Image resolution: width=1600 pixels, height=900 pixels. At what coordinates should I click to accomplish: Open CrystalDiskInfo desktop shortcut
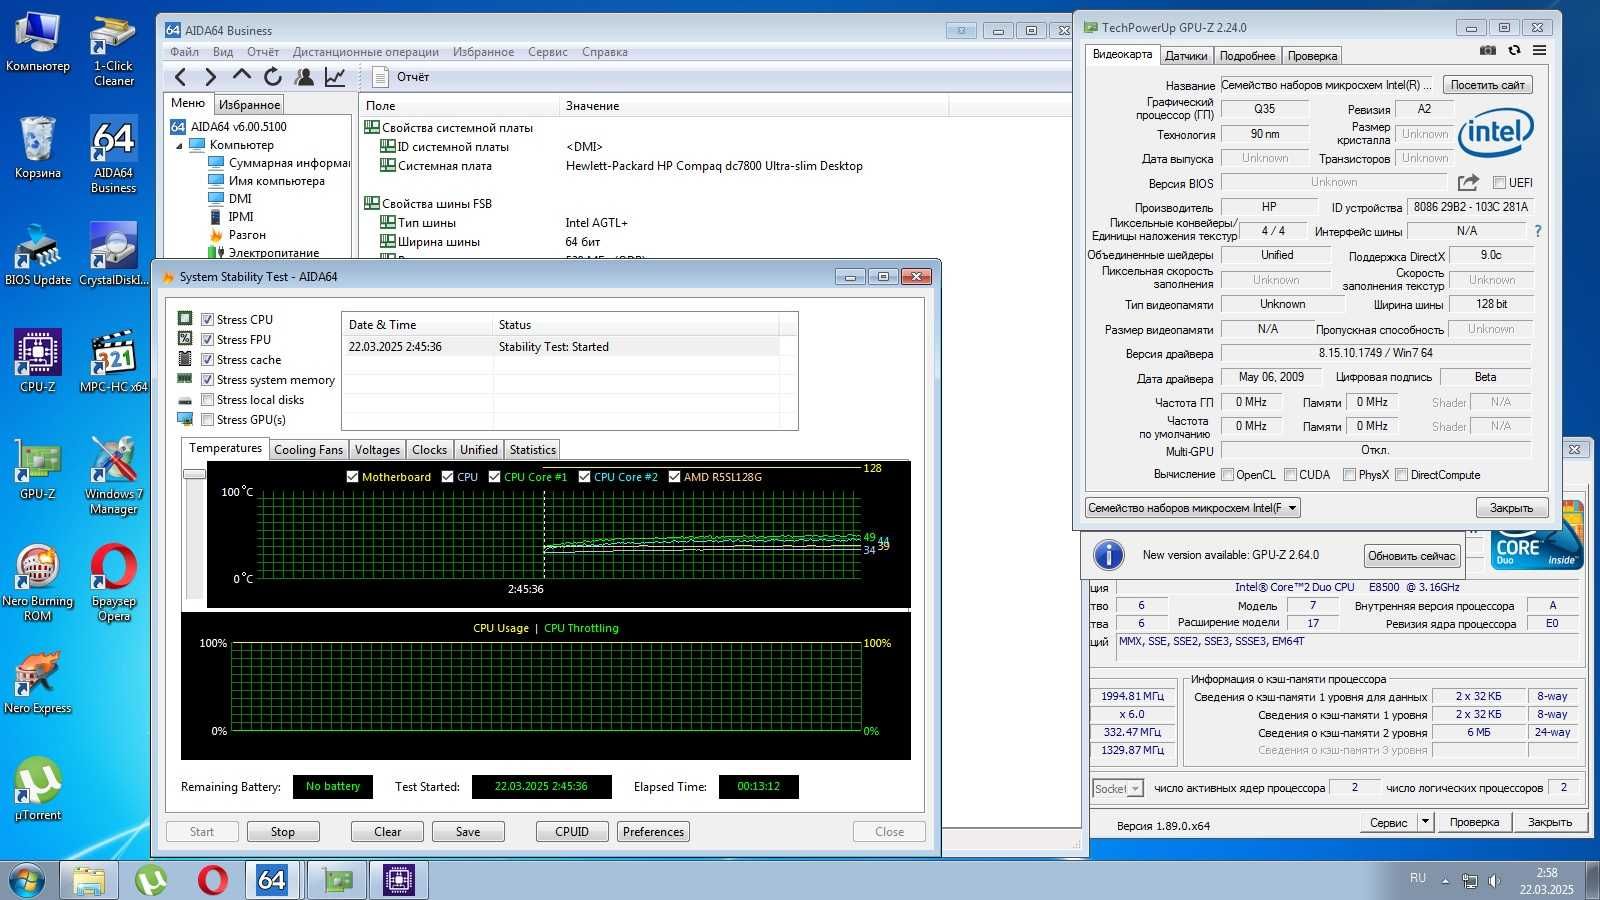tap(114, 255)
